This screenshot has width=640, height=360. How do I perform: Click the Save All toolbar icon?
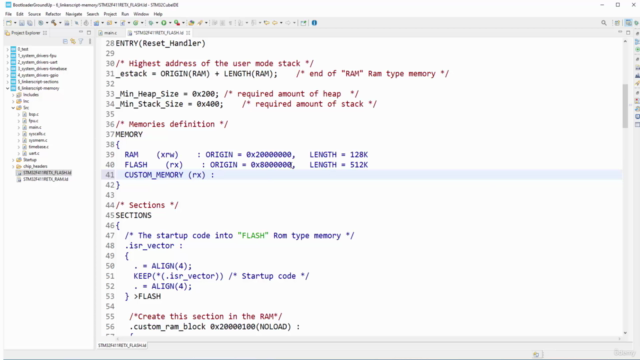[30, 23]
